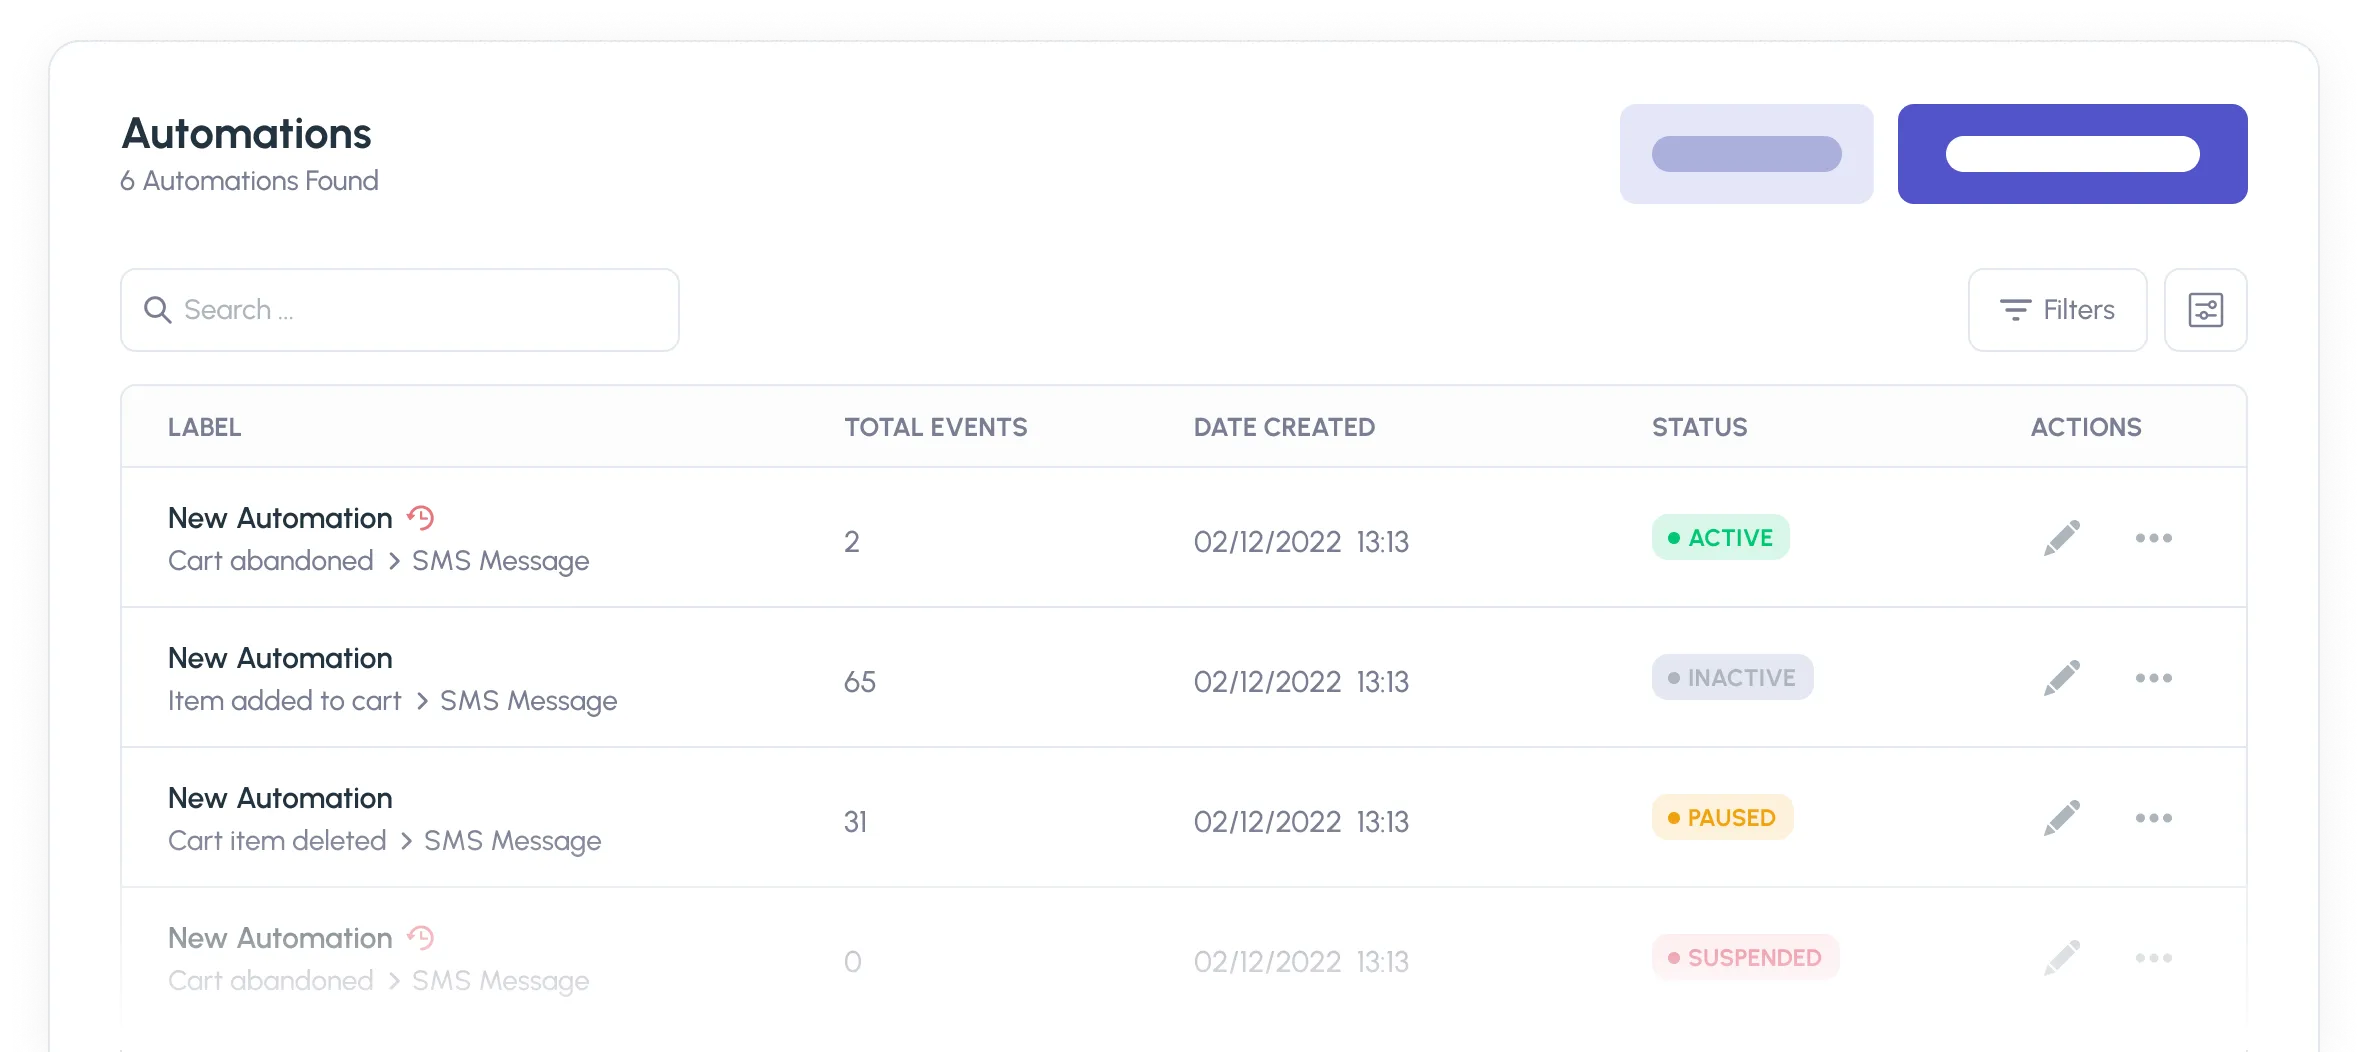Toggle the gray INACTIVE status badge
The width and height of the screenshot is (2368, 1052).
click(x=1732, y=678)
